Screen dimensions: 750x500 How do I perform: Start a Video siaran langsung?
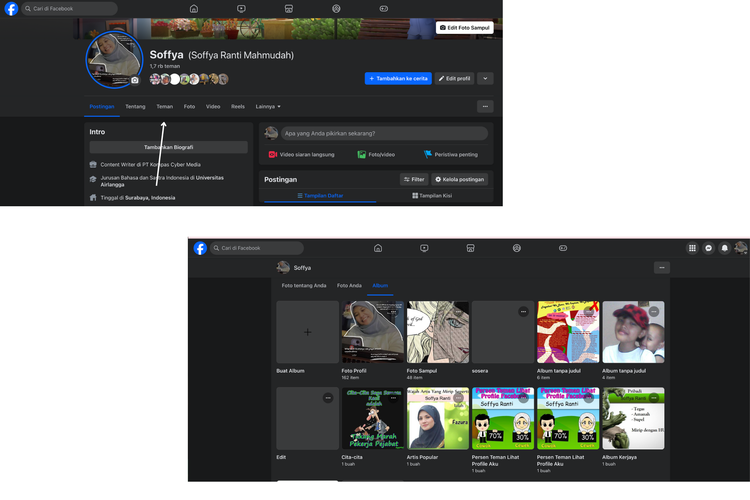click(x=300, y=155)
